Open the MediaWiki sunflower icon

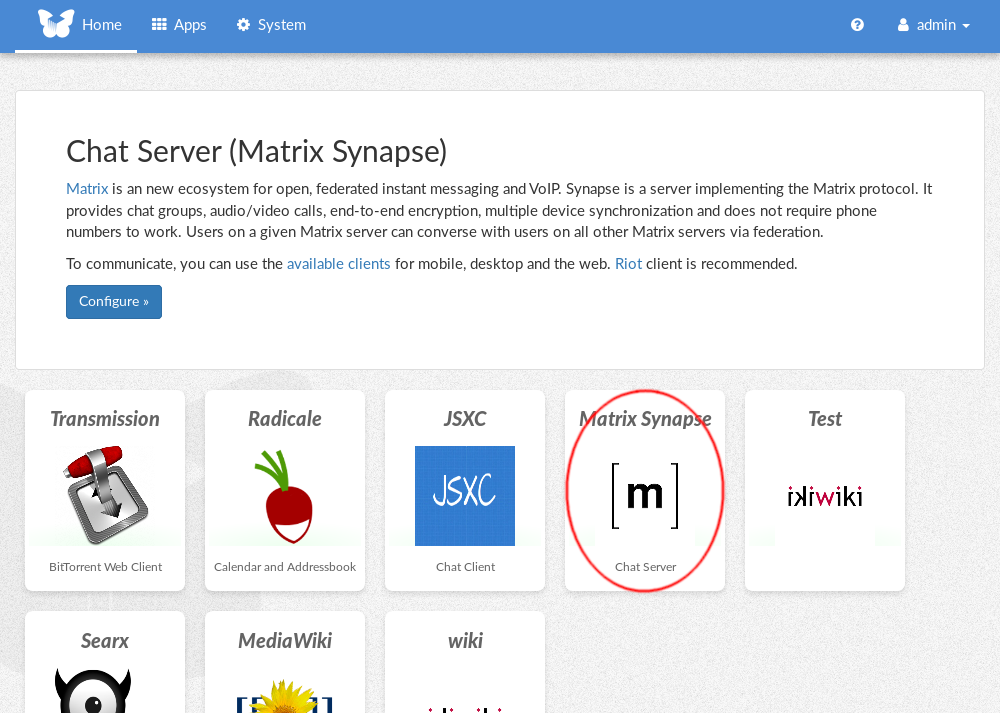click(x=284, y=696)
